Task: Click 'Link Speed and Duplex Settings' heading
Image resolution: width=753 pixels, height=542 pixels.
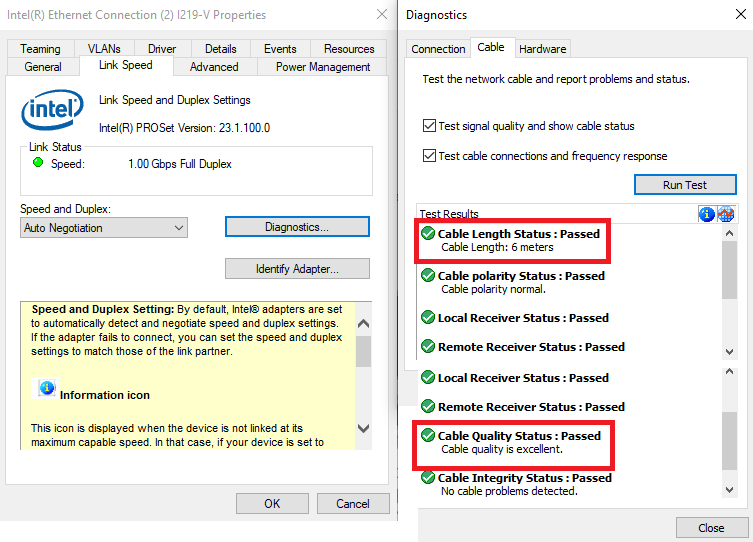Action: pos(175,100)
